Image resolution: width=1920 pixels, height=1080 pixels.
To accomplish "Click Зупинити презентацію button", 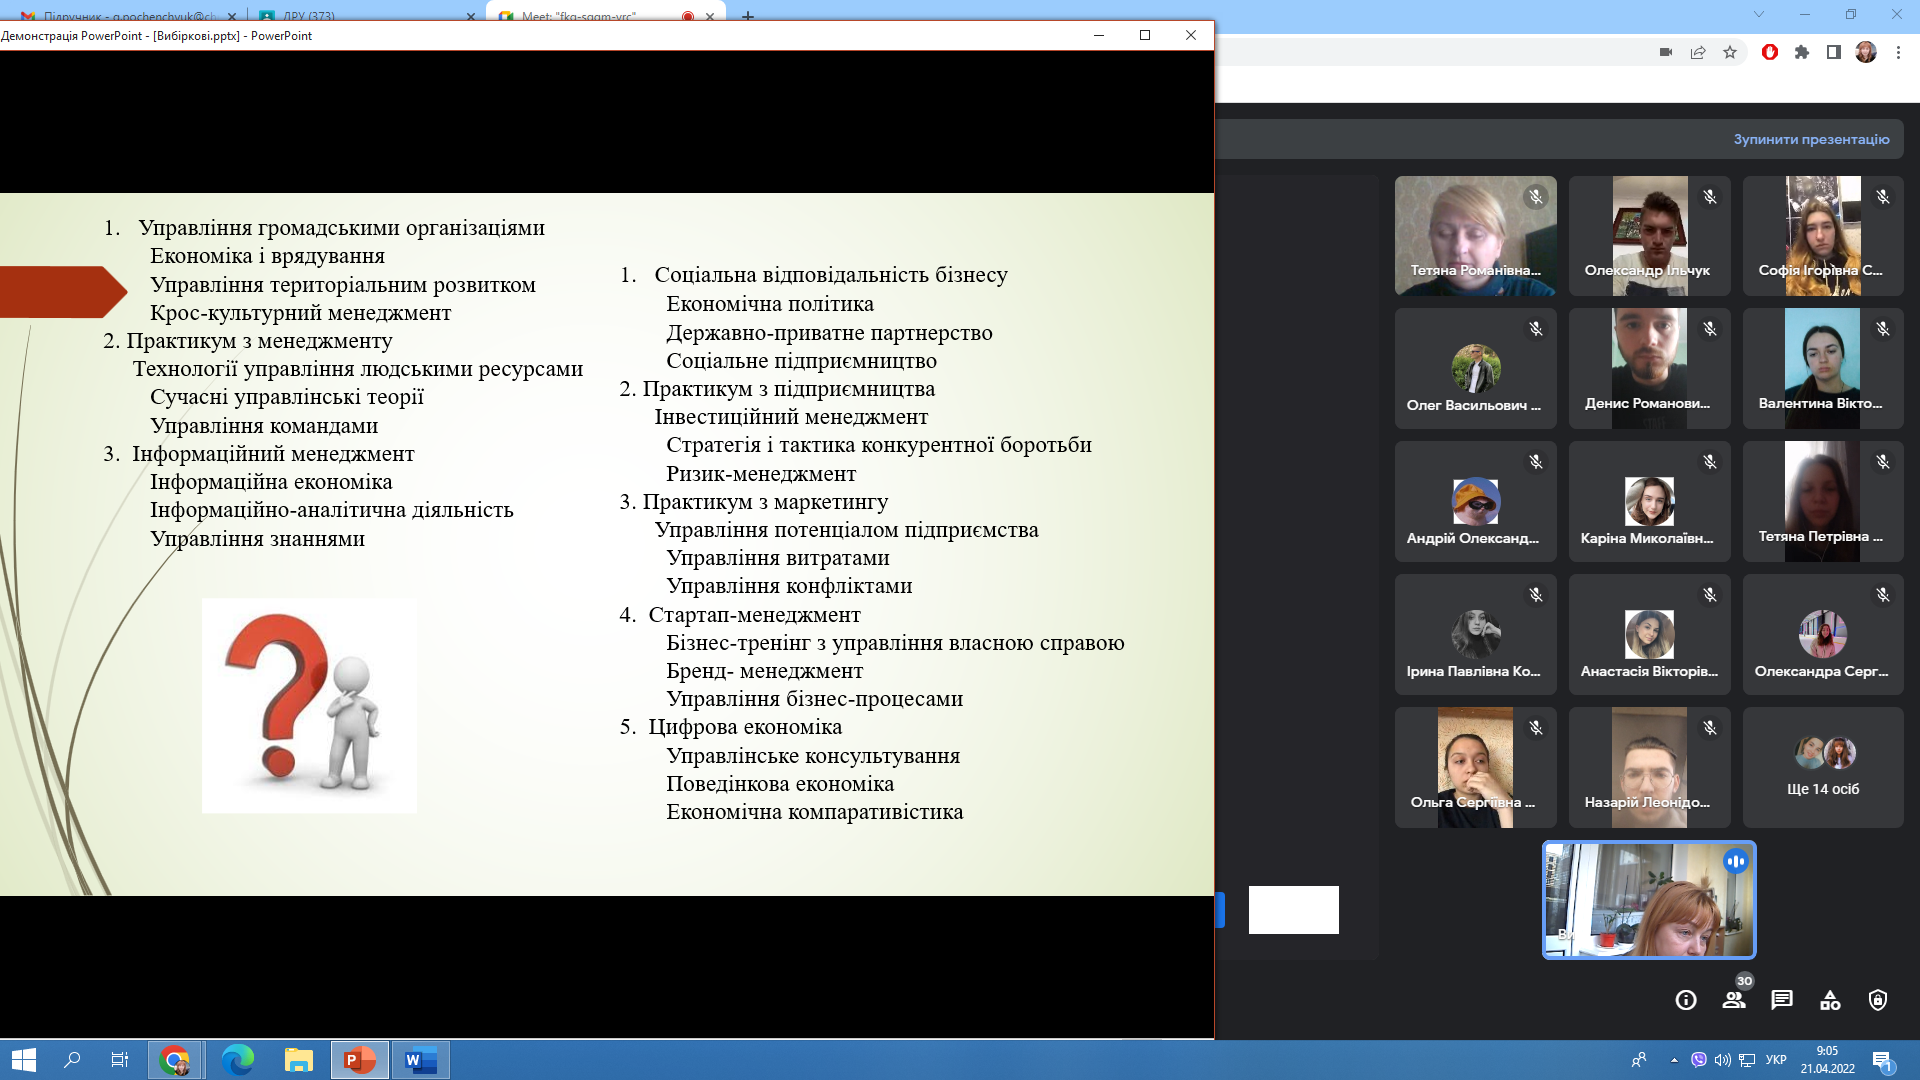I will tap(1812, 139).
